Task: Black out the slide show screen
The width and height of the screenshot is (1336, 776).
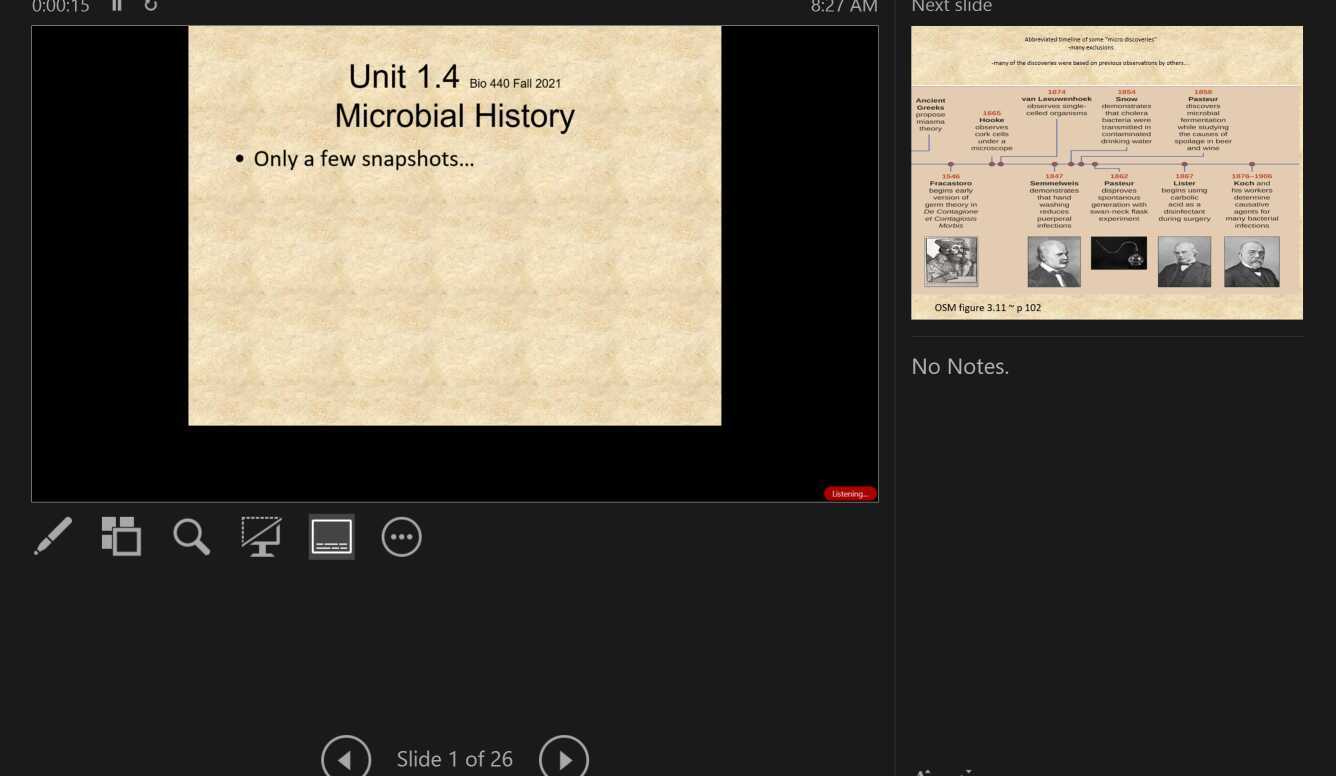Action: [261, 537]
